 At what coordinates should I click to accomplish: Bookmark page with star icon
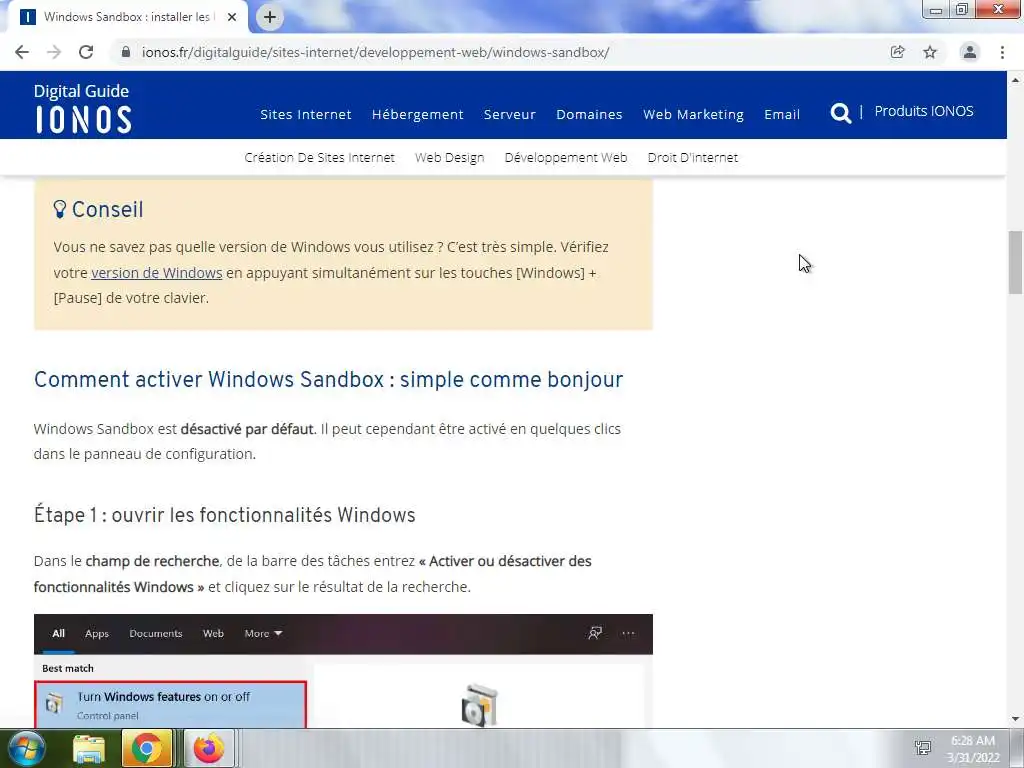pyautogui.click(x=930, y=52)
